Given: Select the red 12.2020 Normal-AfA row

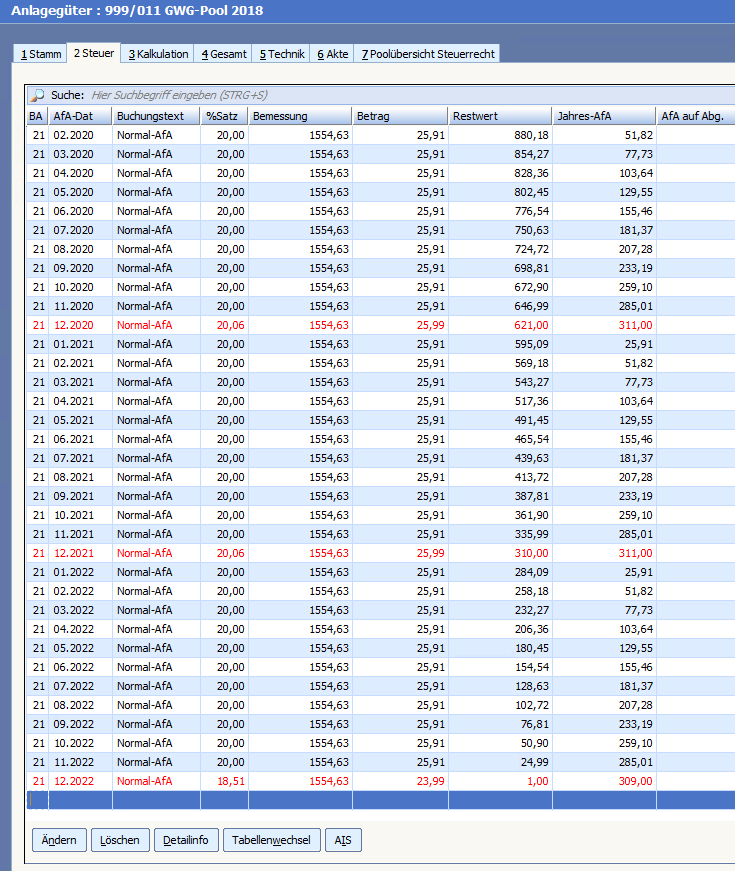Looking at the screenshot, I should pos(300,325).
